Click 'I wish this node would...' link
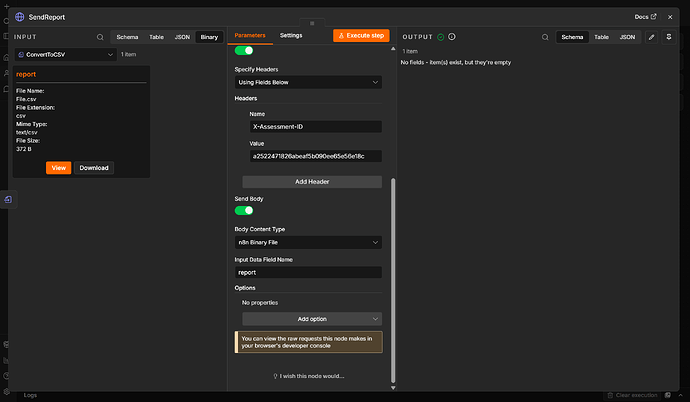The image size is (690, 402). 309,376
